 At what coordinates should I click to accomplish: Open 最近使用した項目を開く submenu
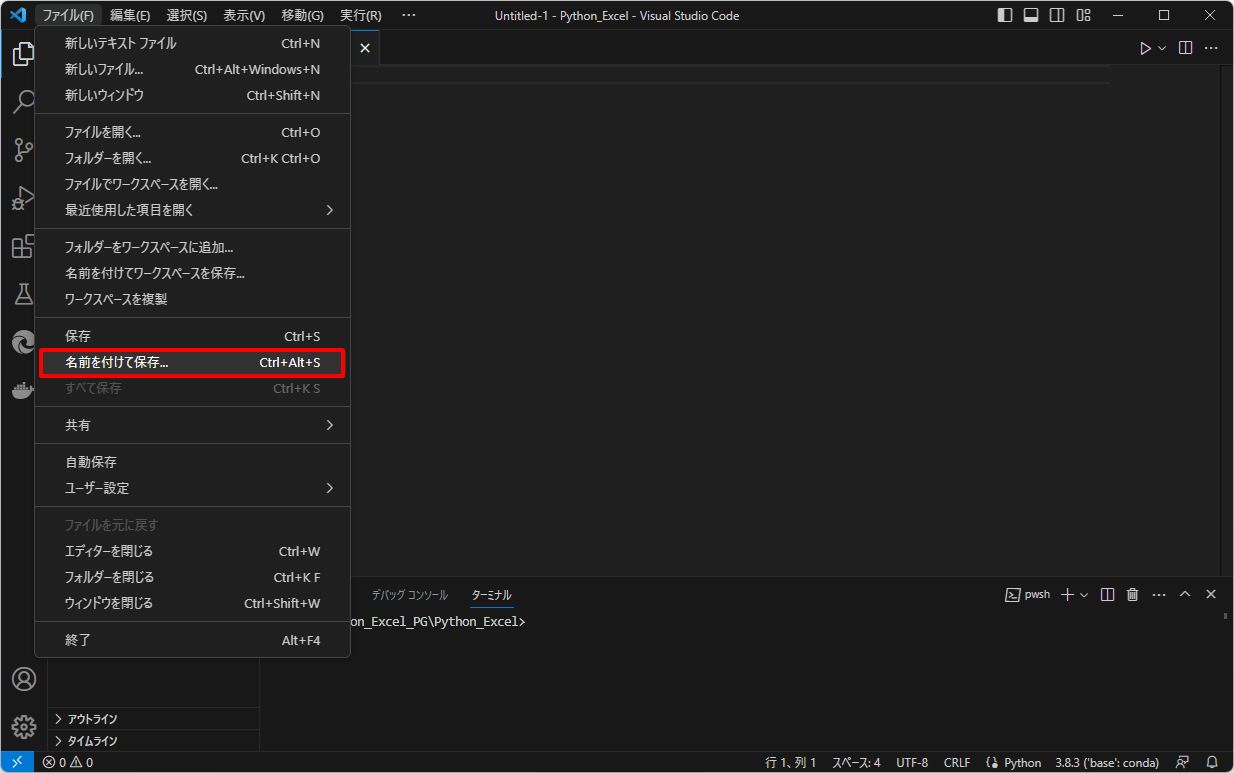tap(192, 210)
